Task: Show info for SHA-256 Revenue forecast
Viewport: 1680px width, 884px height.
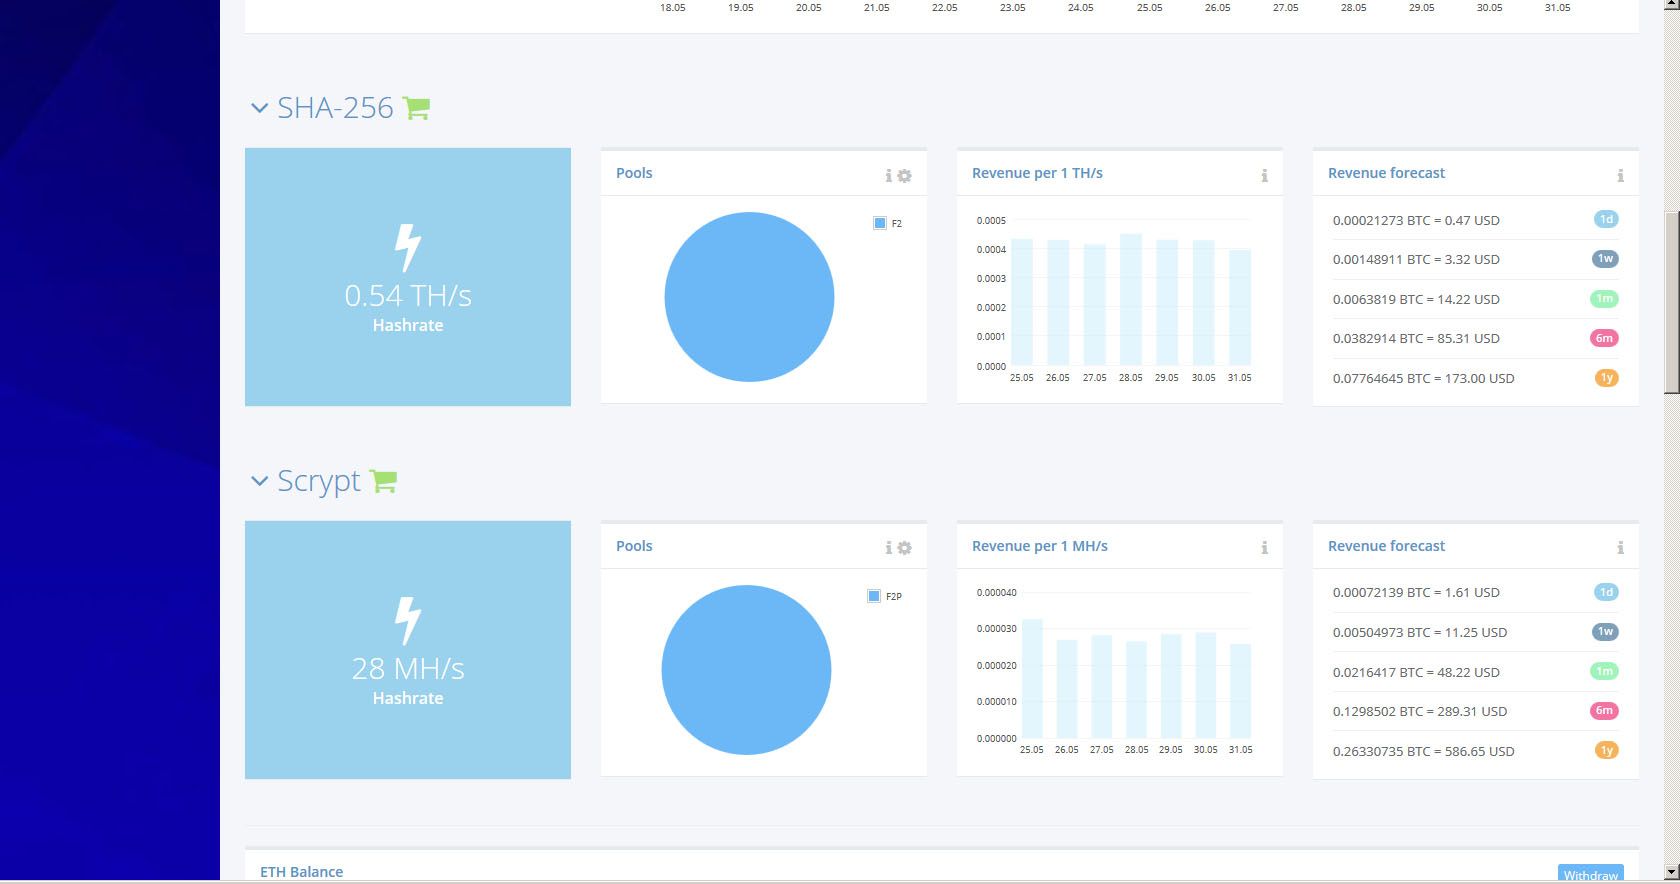Action: [x=1620, y=176]
